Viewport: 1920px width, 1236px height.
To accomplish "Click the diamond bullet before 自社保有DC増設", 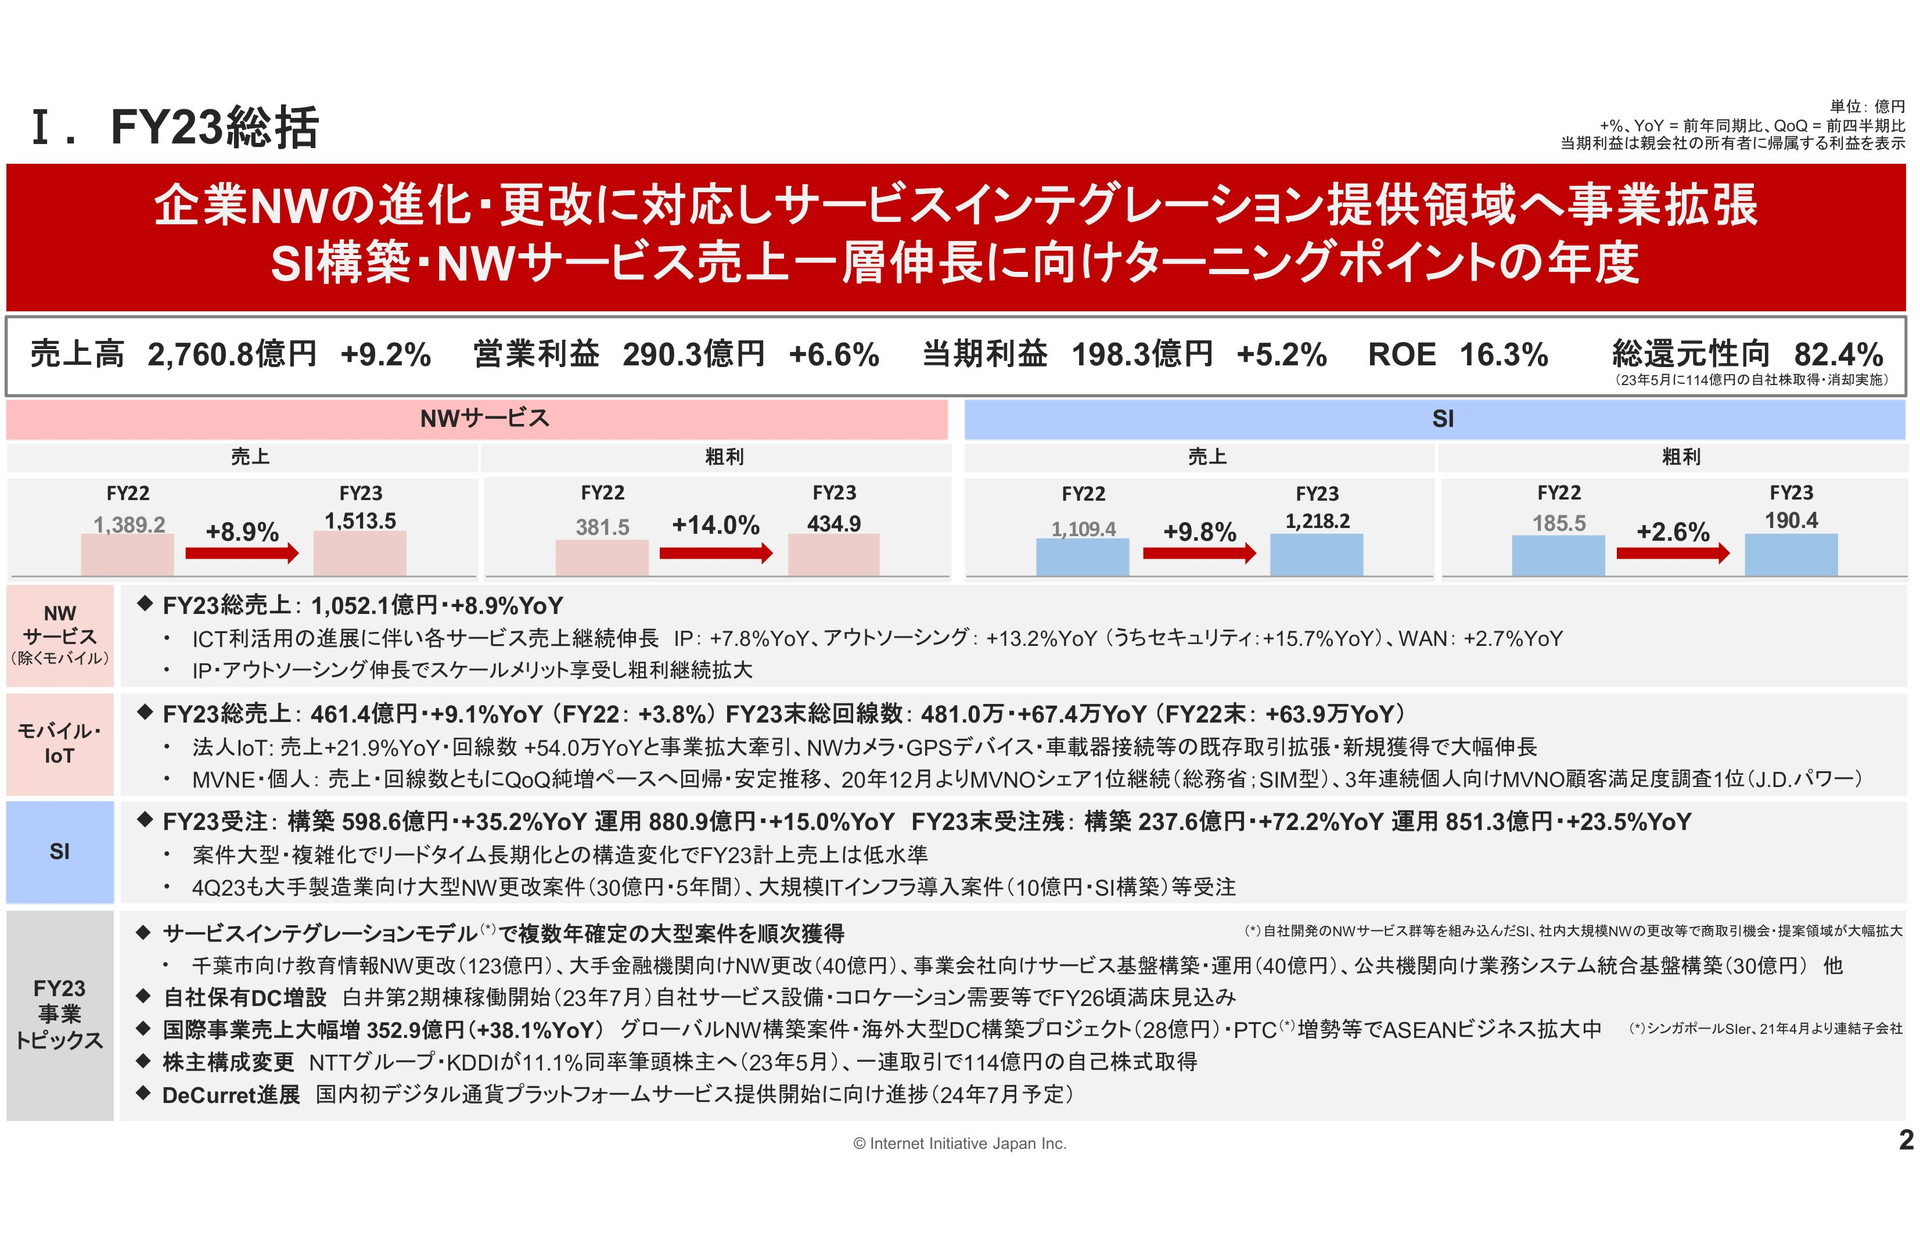I will point(144,996).
